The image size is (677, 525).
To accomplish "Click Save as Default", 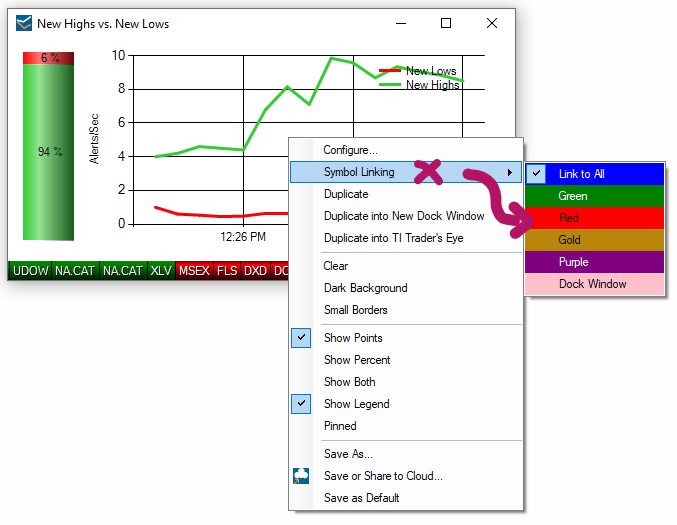I will [361, 498].
